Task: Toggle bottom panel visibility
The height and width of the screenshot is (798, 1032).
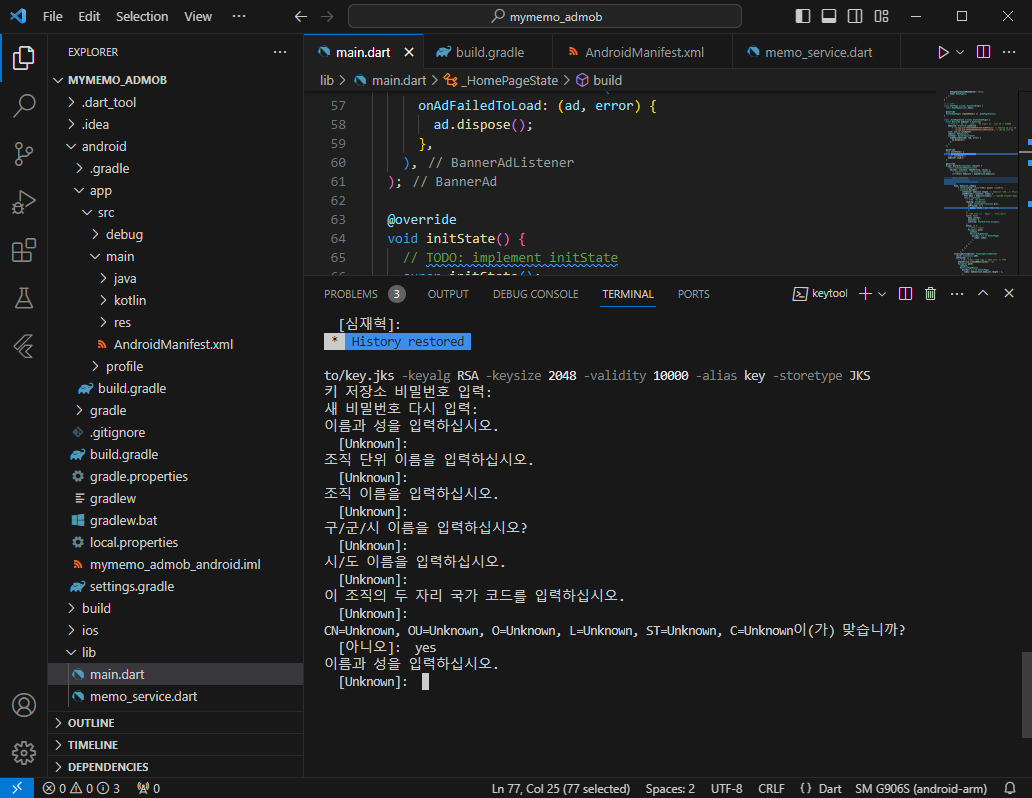Action: (x=829, y=16)
